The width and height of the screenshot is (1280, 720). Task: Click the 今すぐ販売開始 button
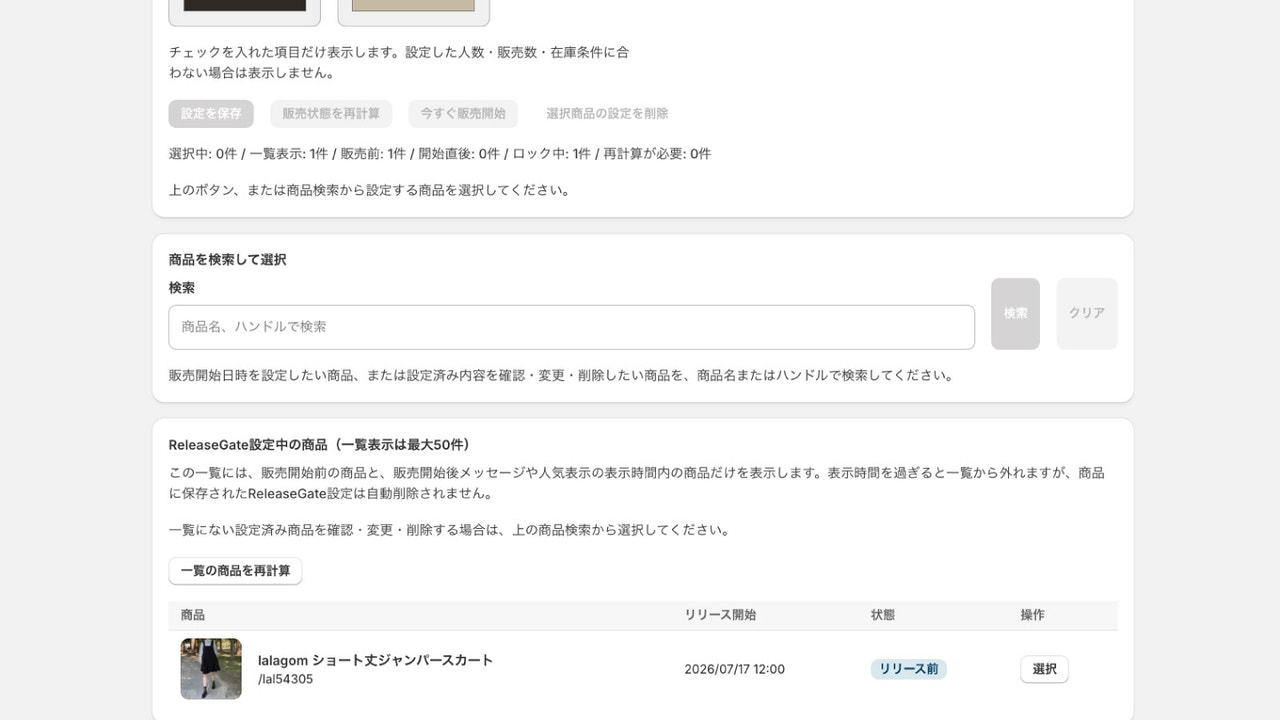coord(463,114)
